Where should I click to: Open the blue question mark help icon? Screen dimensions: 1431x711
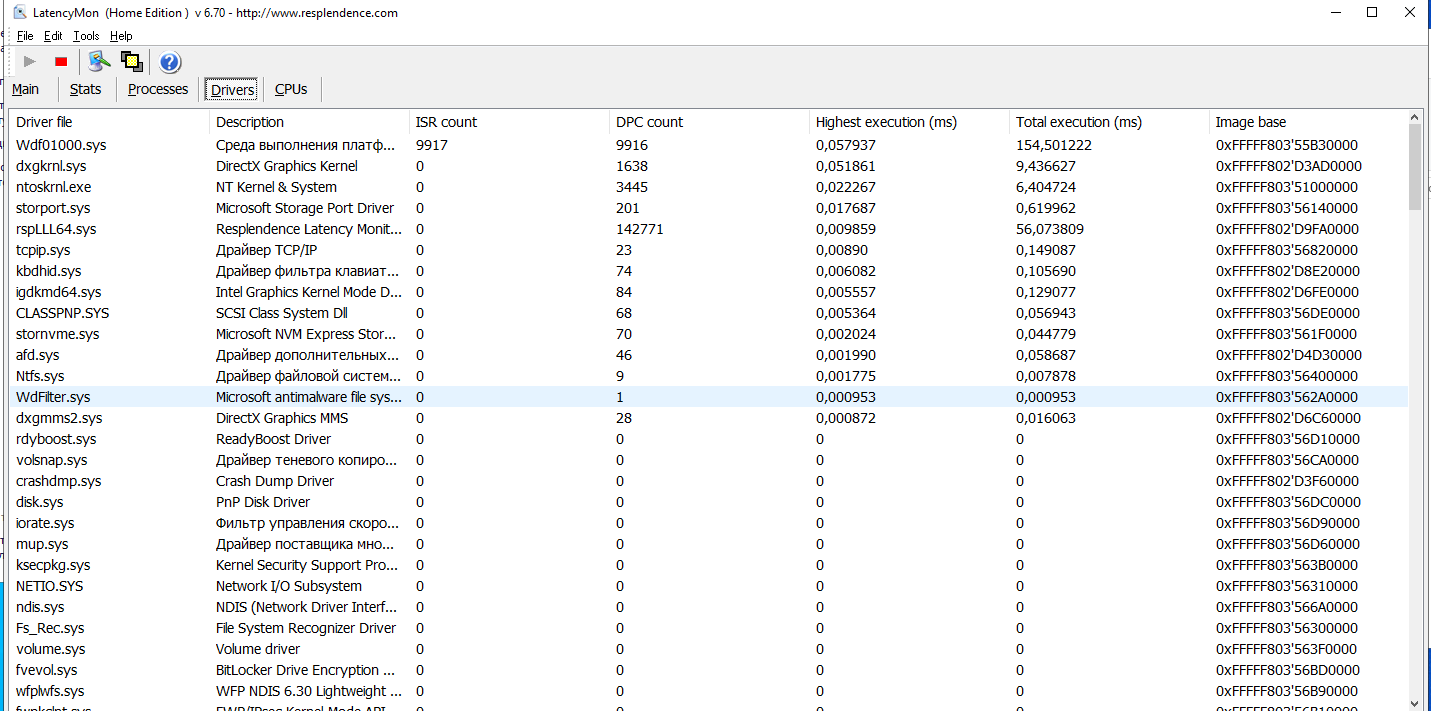170,61
